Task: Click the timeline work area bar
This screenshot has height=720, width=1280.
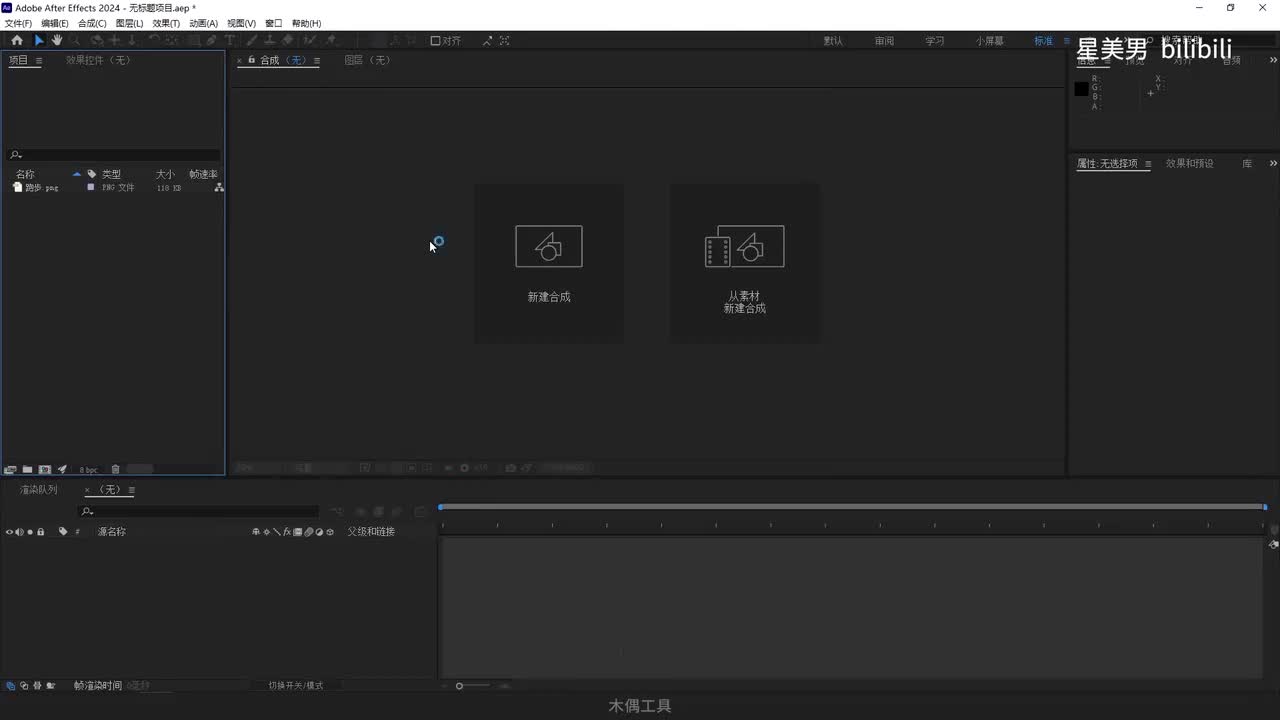Action: pos(853,507)
